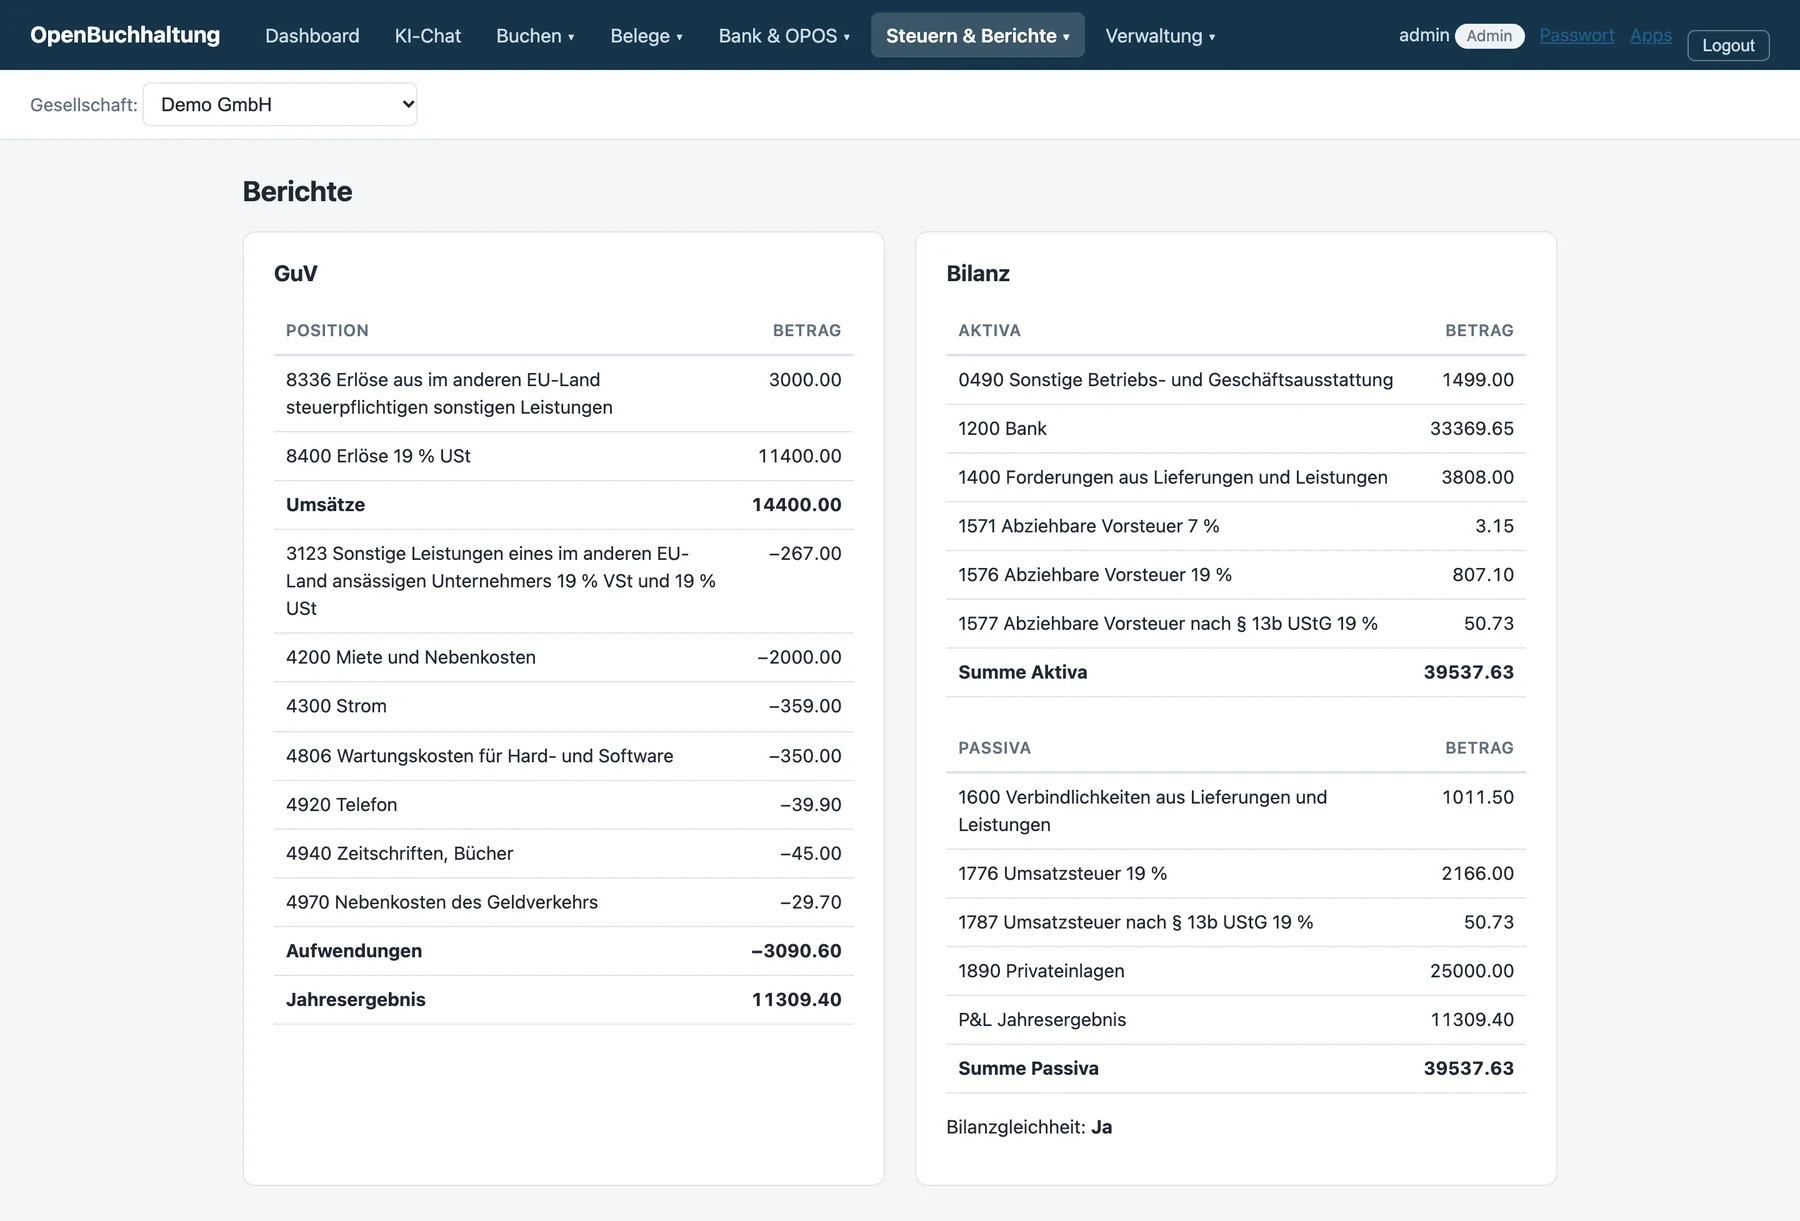Image resolution: width=1800 pixels, height=1221 pixels.
Task: Select 4940 Zeitschriften, Bücher row
Action: point(563,853)
